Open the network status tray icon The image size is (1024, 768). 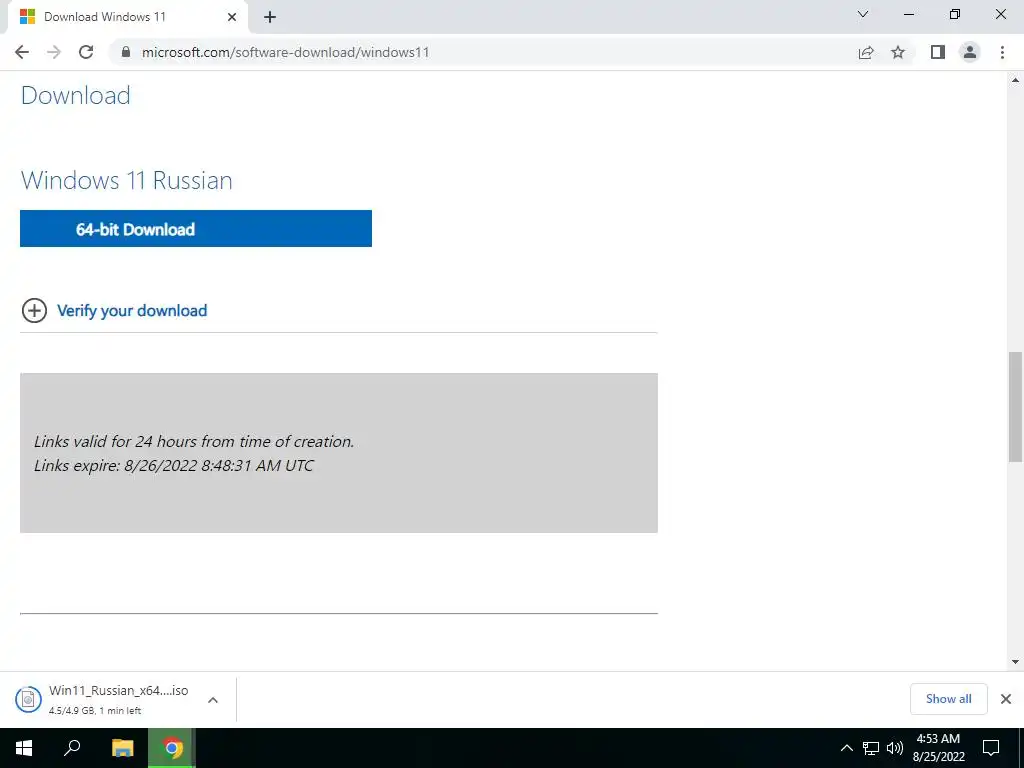click(871, 748)
